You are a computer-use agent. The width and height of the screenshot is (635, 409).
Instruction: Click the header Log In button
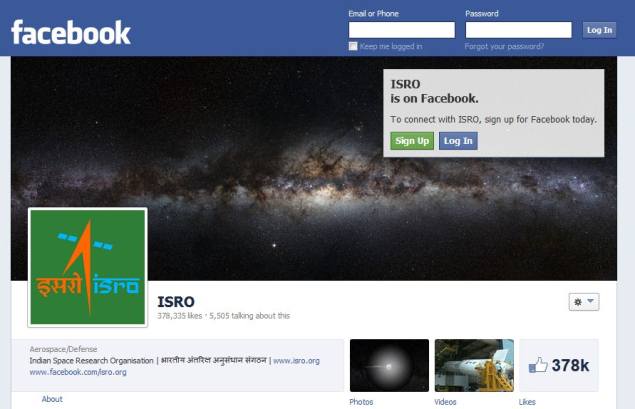[x=599, y=30]
